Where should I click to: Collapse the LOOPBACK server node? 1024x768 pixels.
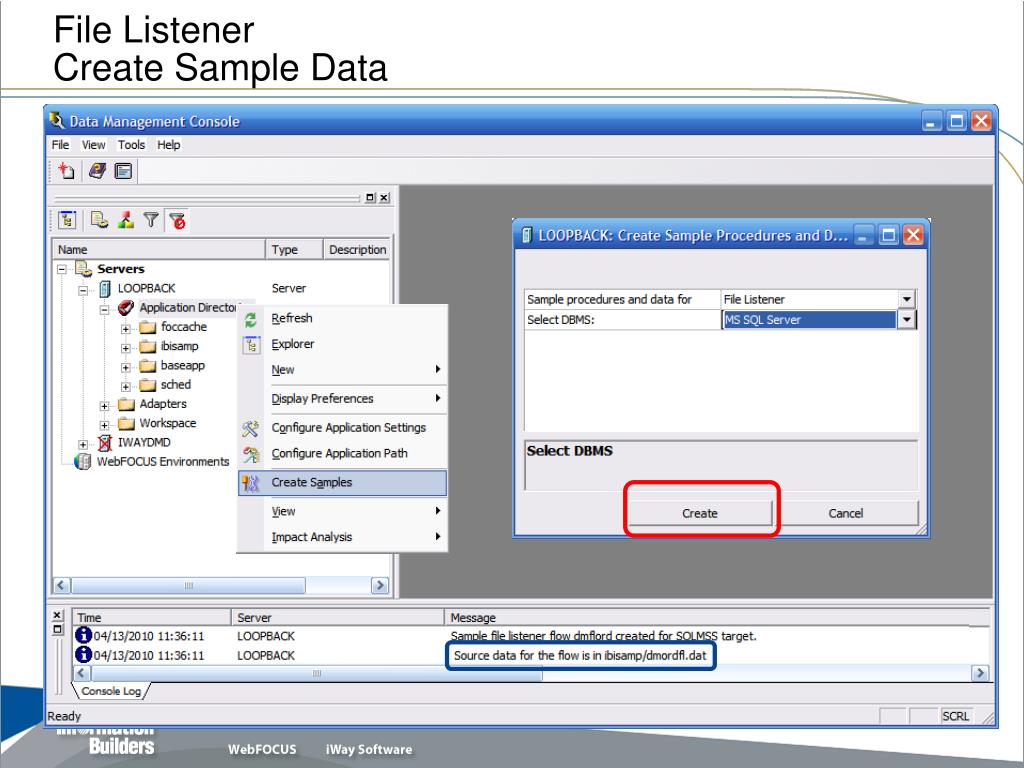[x=84, y=291]
